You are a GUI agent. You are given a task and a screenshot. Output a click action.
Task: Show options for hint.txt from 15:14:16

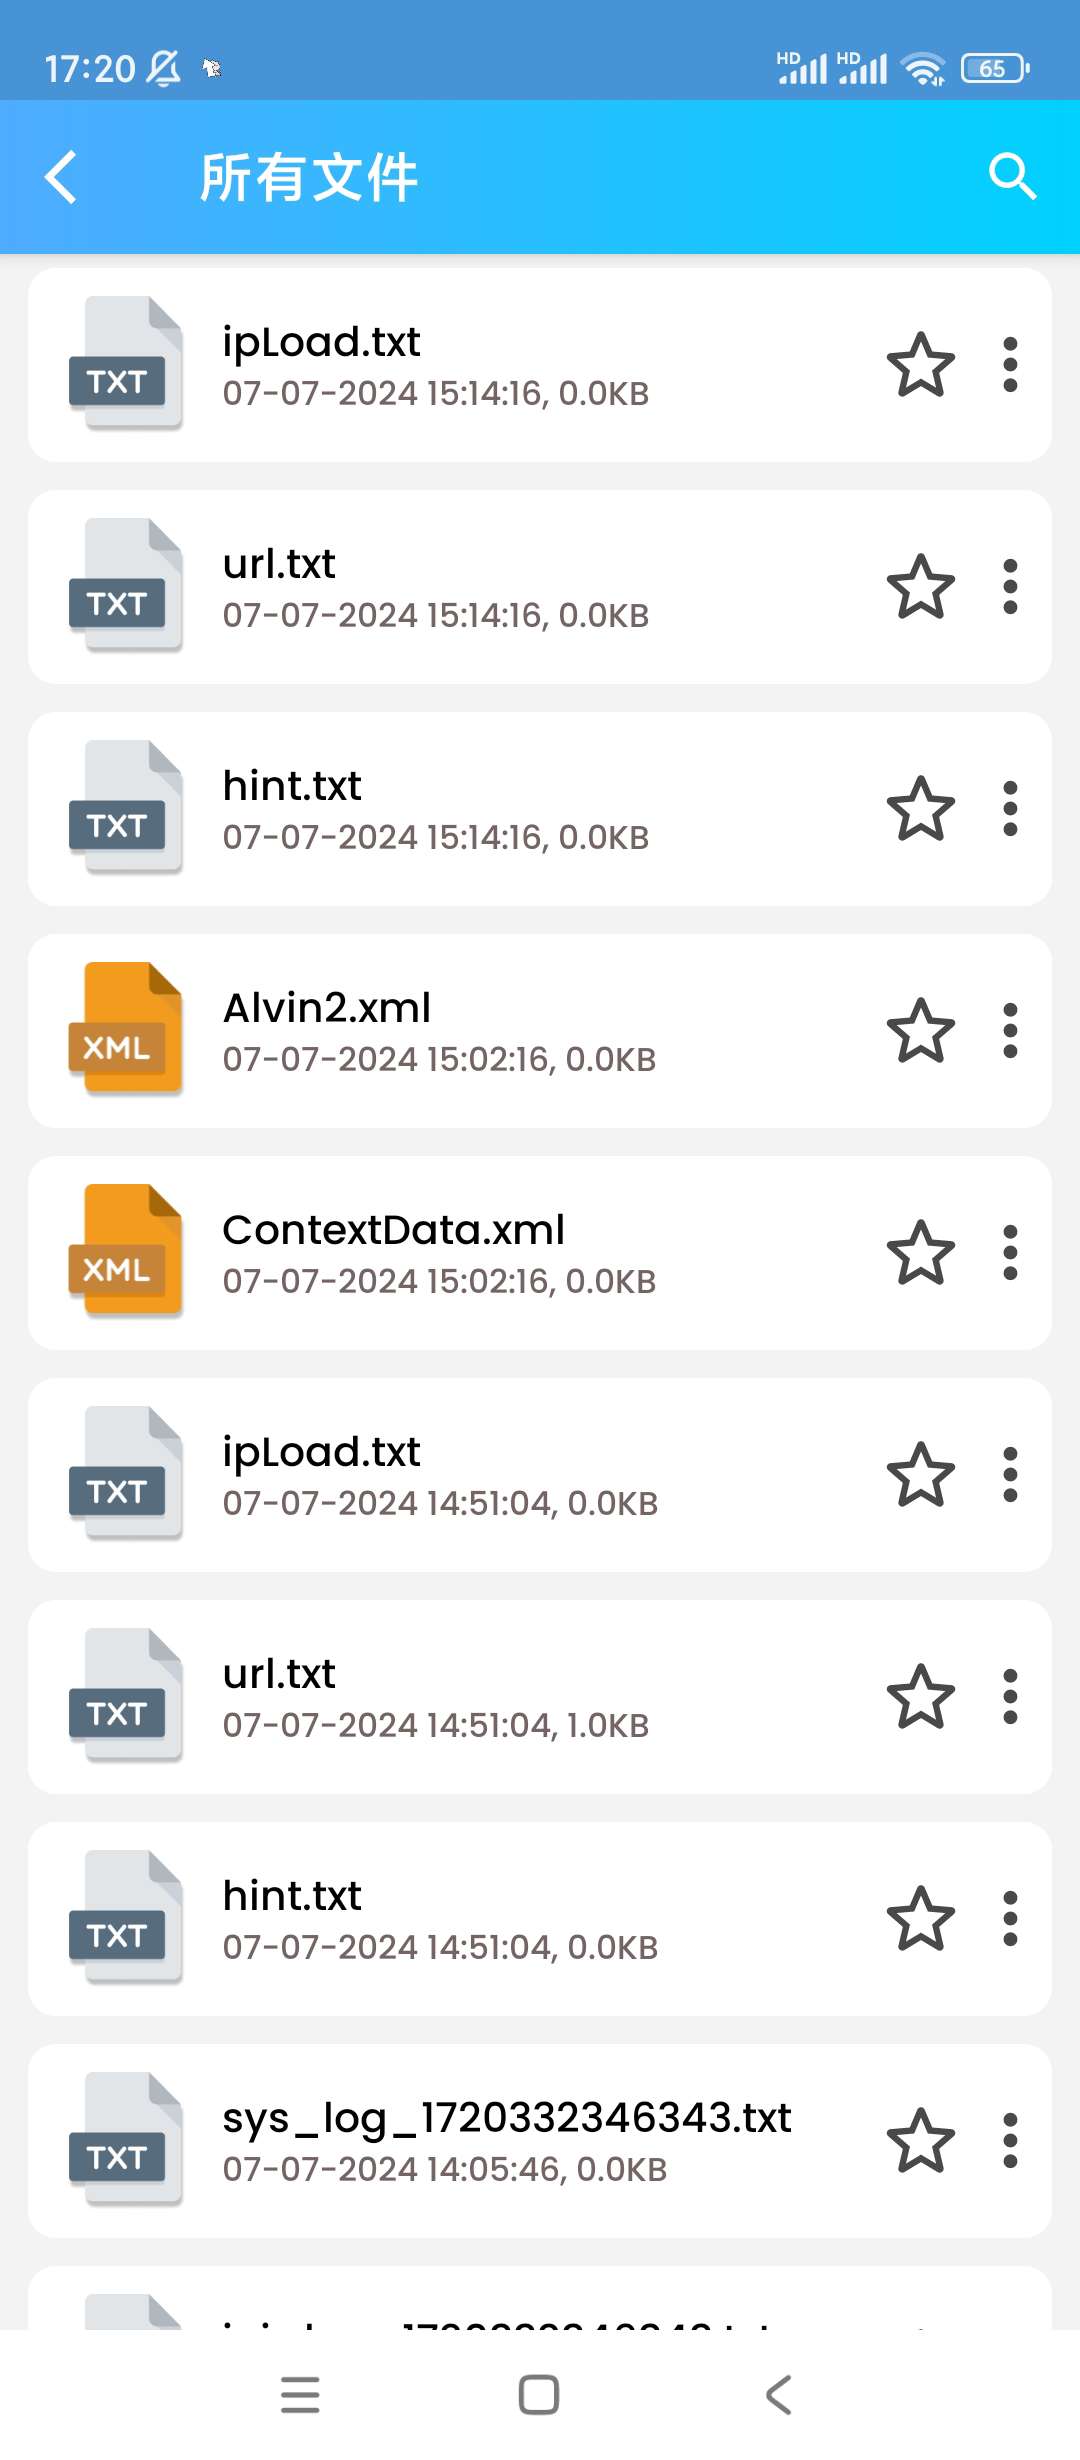[x=1010, y=809]
